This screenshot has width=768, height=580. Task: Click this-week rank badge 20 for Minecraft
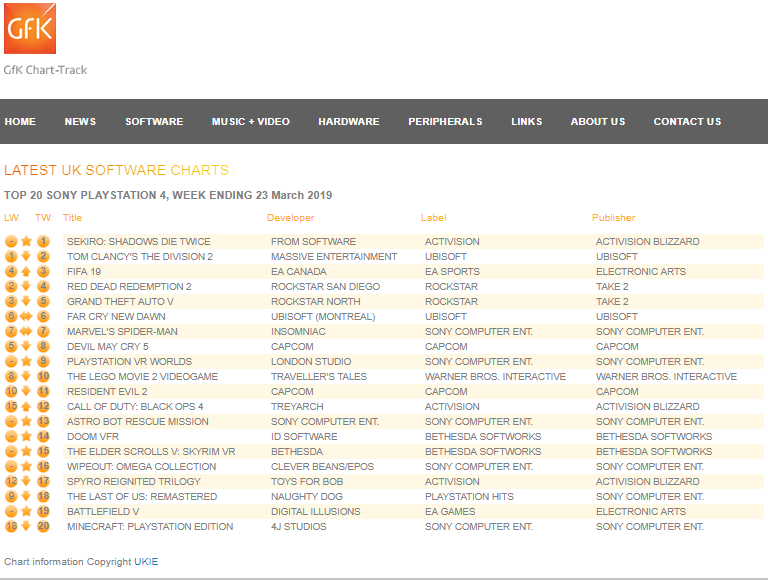[x=43, y=527]
